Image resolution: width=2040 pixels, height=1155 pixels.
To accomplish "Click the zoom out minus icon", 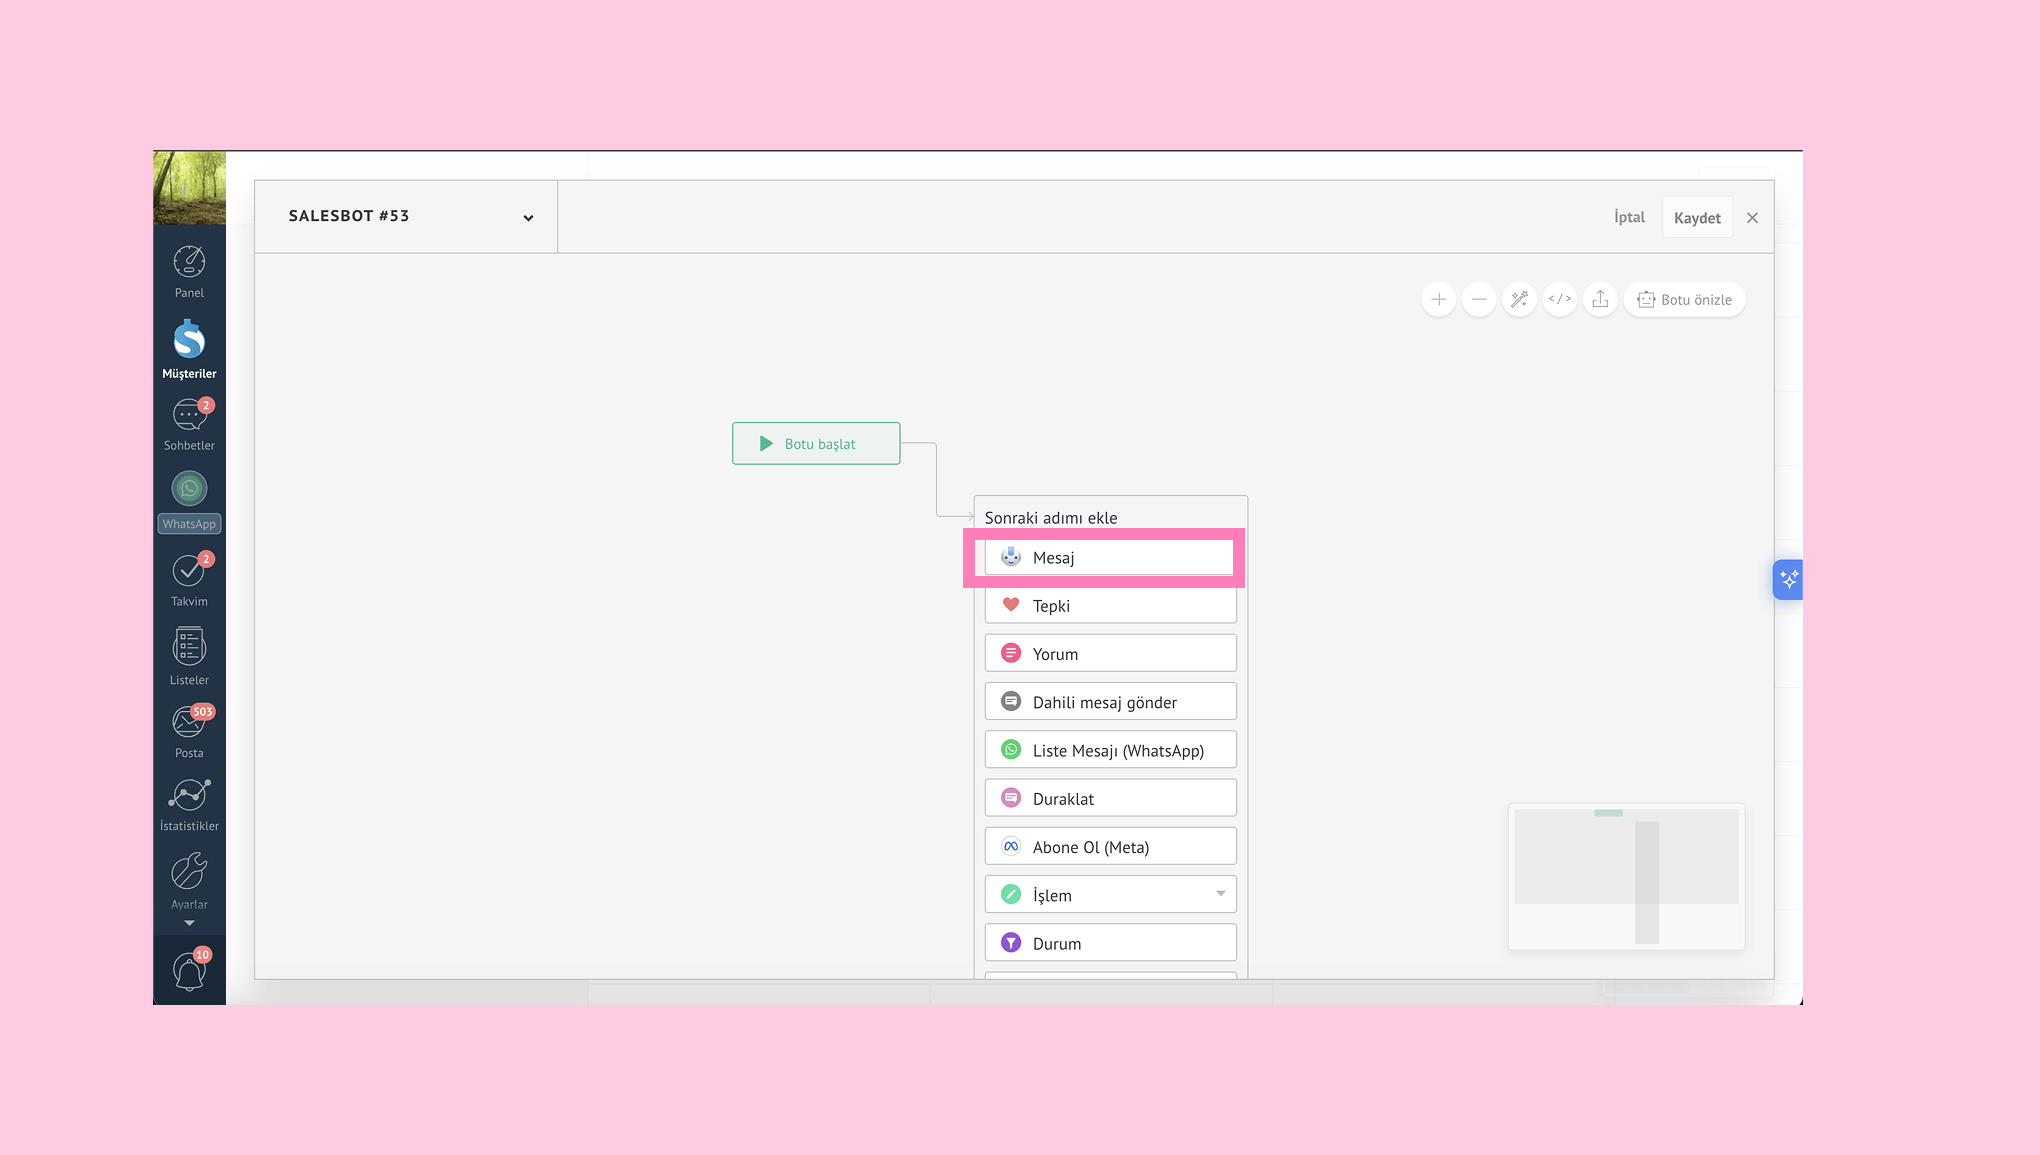I will pyautogui.click(x=1479, y=299).
